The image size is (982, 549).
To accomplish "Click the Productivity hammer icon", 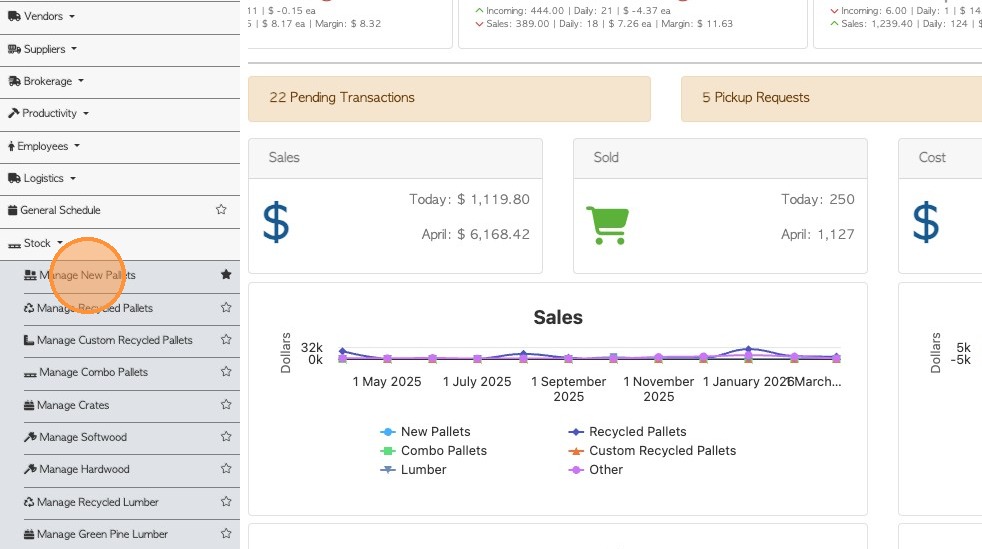I will coord(14,114).
